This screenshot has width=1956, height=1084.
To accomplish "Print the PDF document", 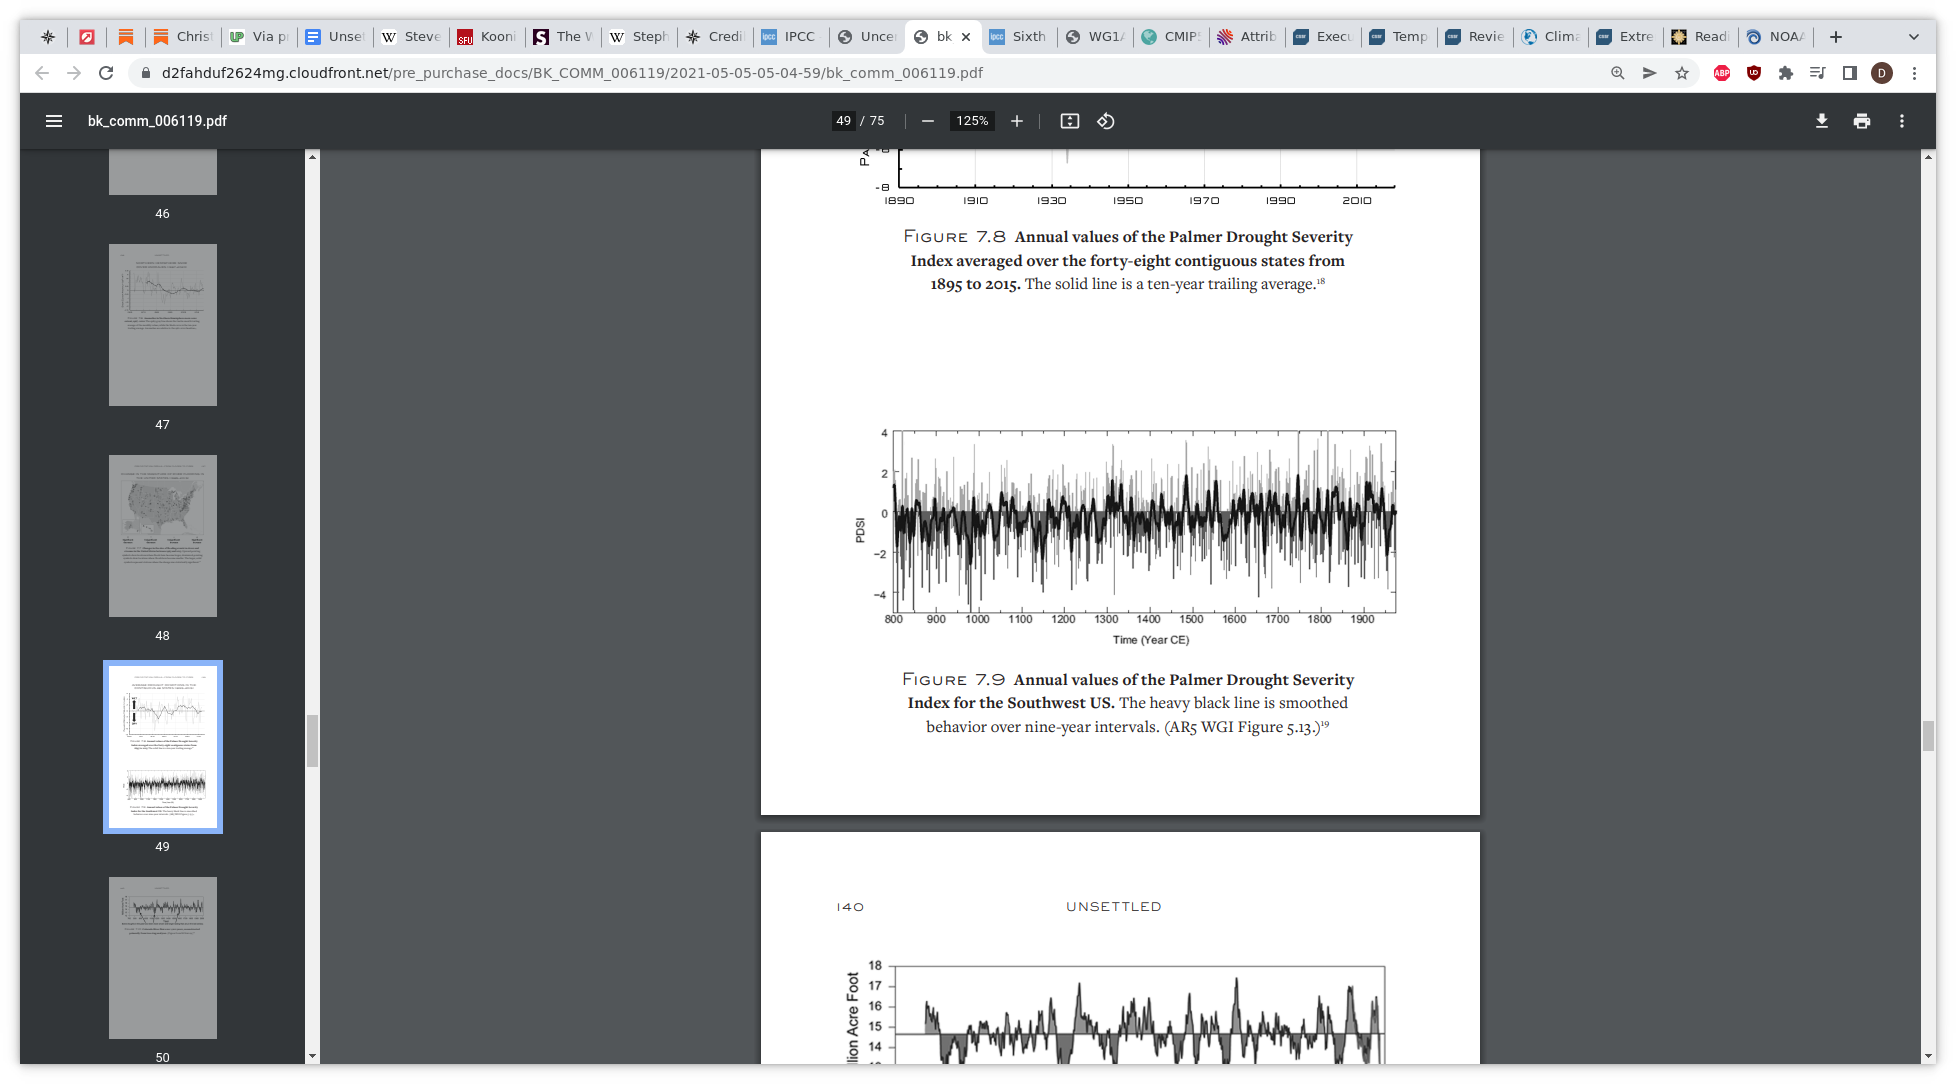I will click(x=1862, y=121).
